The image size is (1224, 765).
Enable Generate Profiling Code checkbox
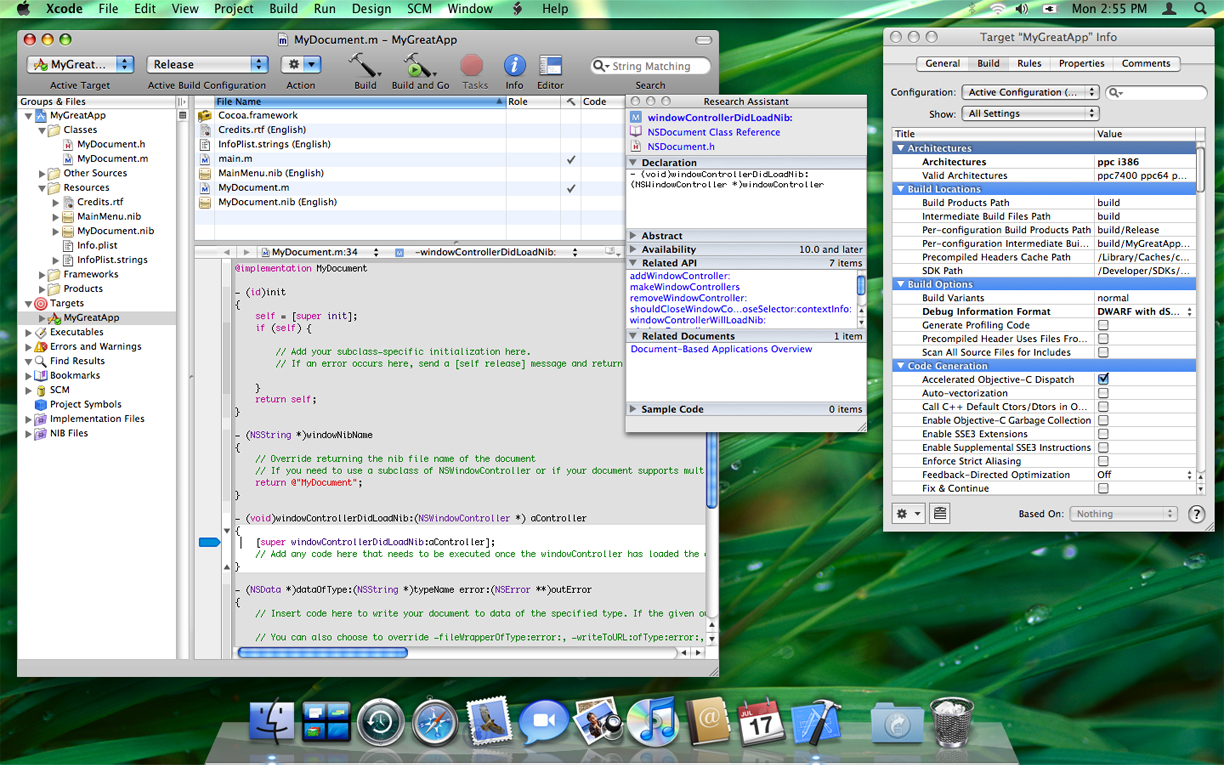(1103, 325)
